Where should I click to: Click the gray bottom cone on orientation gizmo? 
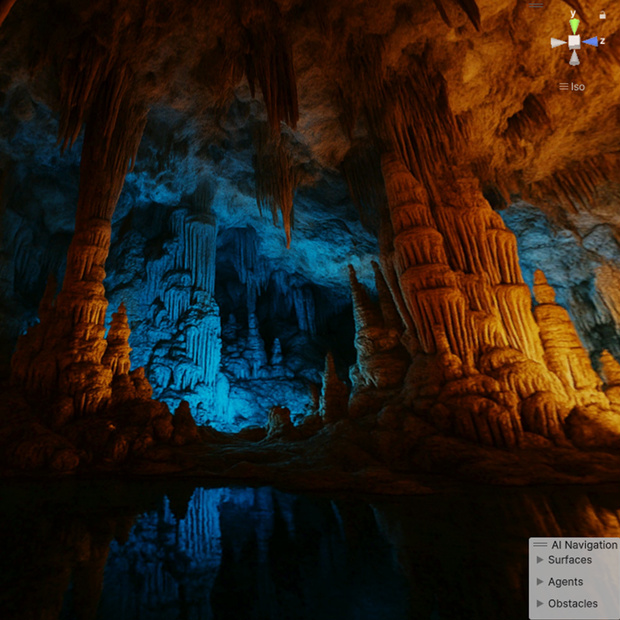click(x=574, y=58)
